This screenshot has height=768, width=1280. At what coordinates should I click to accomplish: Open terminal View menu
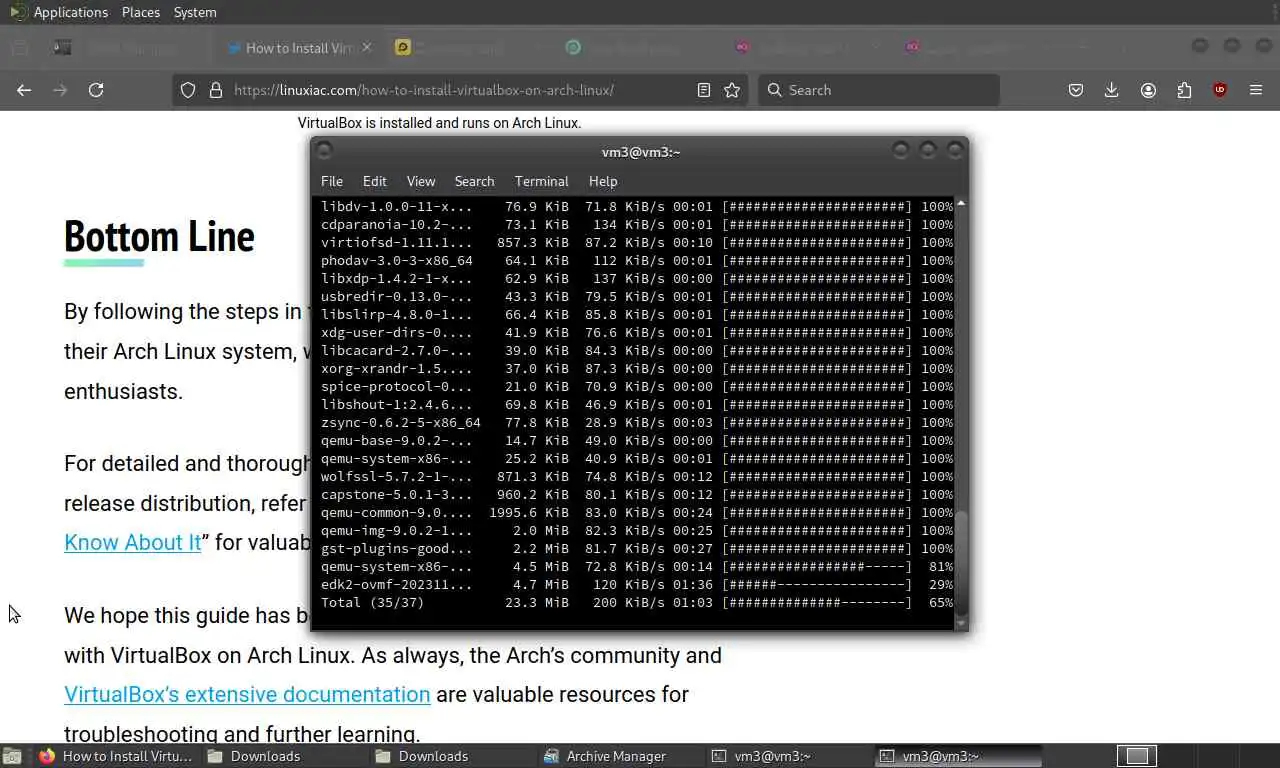tap(421, 181)
